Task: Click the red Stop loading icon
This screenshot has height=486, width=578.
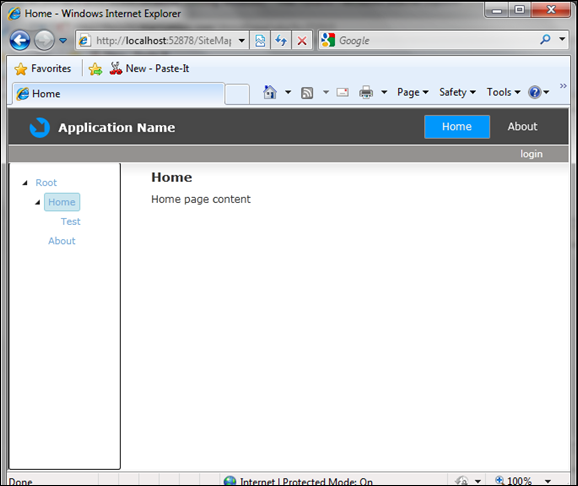Action: [302, 40]
